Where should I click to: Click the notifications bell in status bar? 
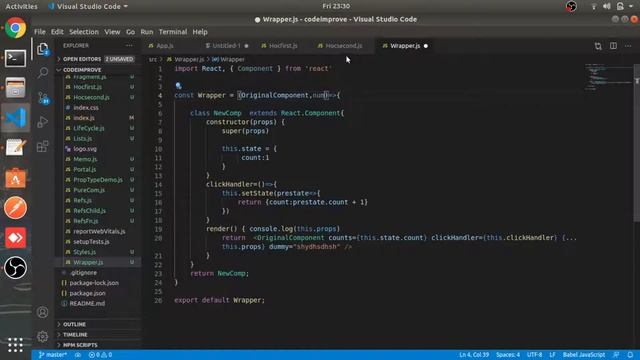tap(630, 355)
